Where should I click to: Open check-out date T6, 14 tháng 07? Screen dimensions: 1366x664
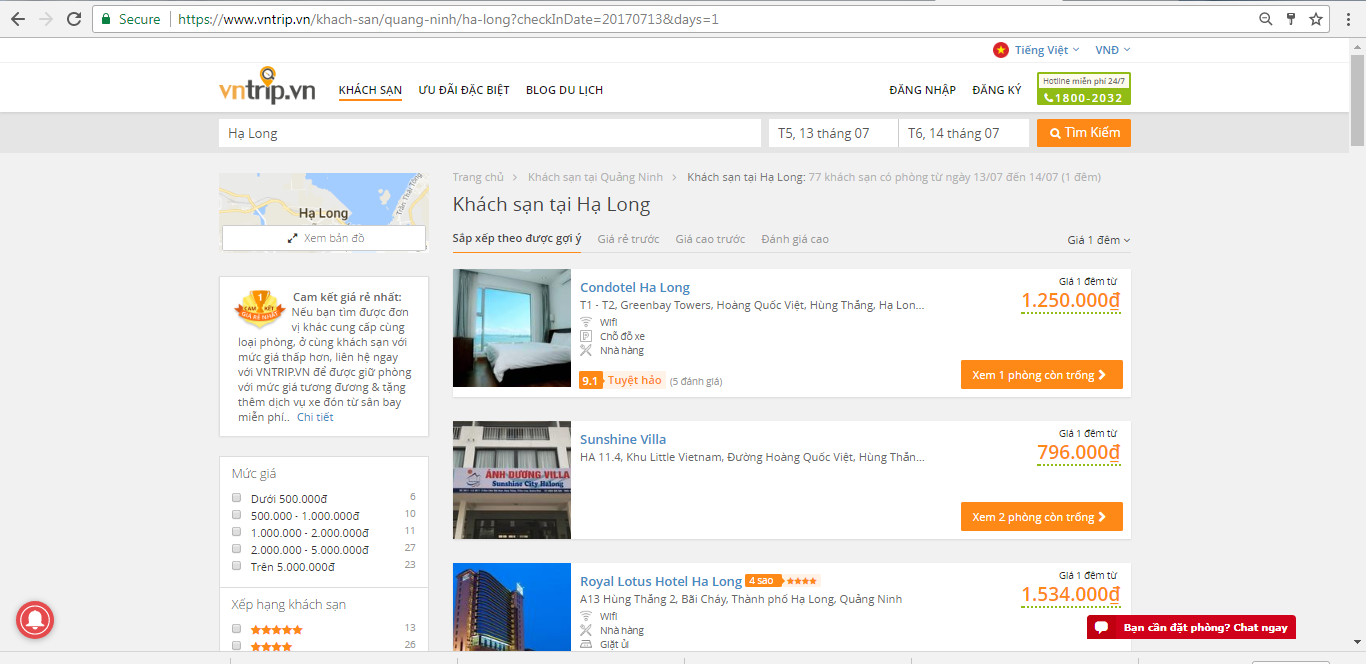964,133
